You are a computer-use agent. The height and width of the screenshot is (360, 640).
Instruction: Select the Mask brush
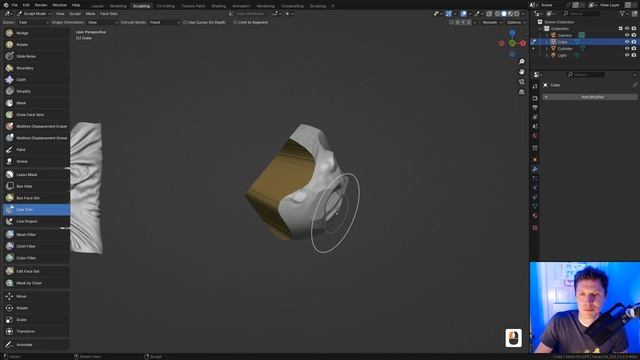point(36,103)
